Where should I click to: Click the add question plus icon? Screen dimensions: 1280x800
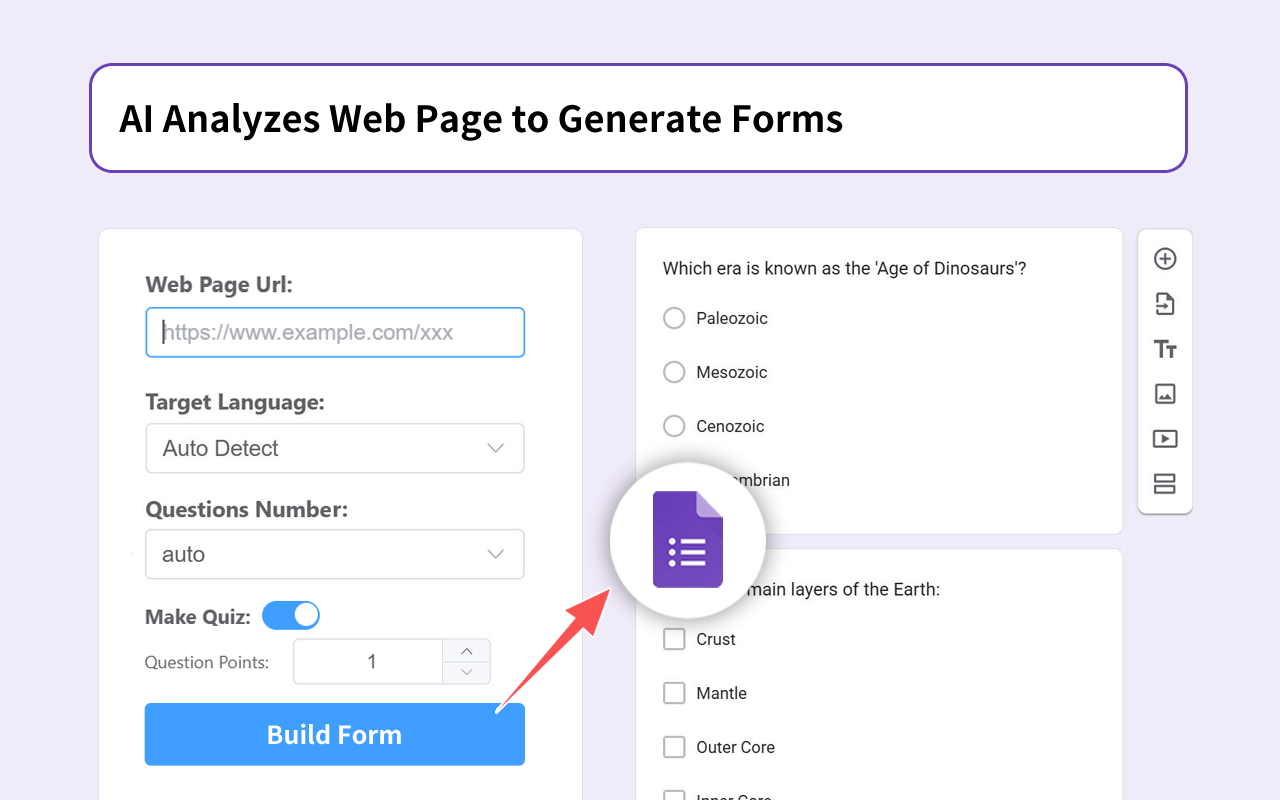click(1165, 259)
